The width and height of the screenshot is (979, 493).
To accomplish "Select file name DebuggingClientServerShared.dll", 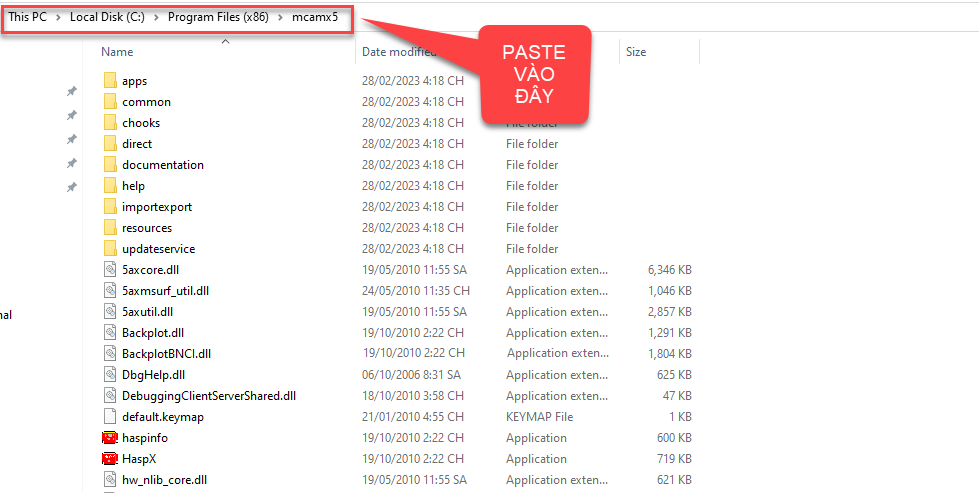I will pos(209,396).
